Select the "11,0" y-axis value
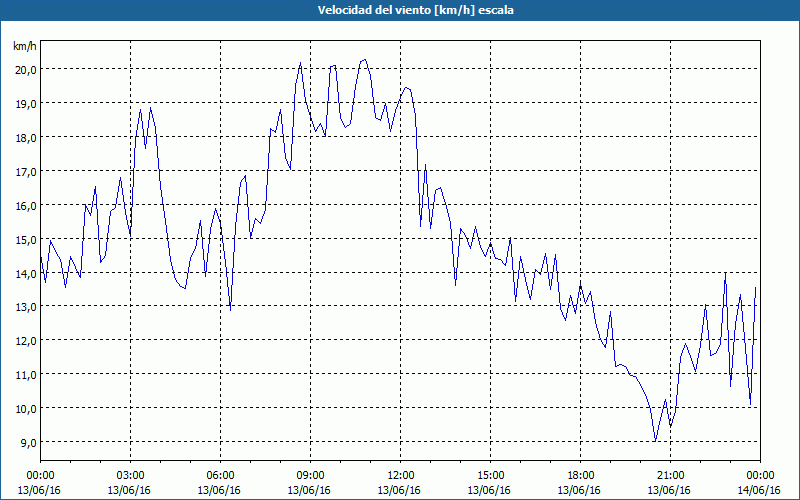The image size is (800, 500). 25,374
